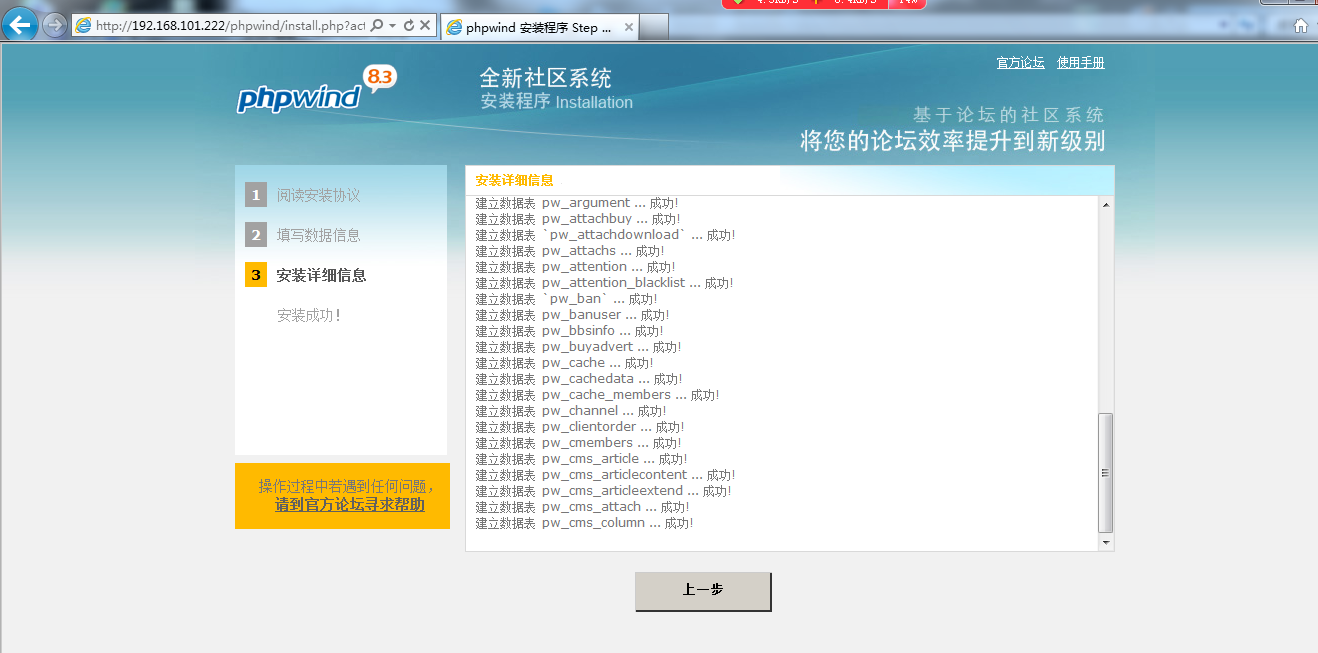Click the browser Back arrow button
This screenshot has height=653, width=1318.
[x=20, y=25]
